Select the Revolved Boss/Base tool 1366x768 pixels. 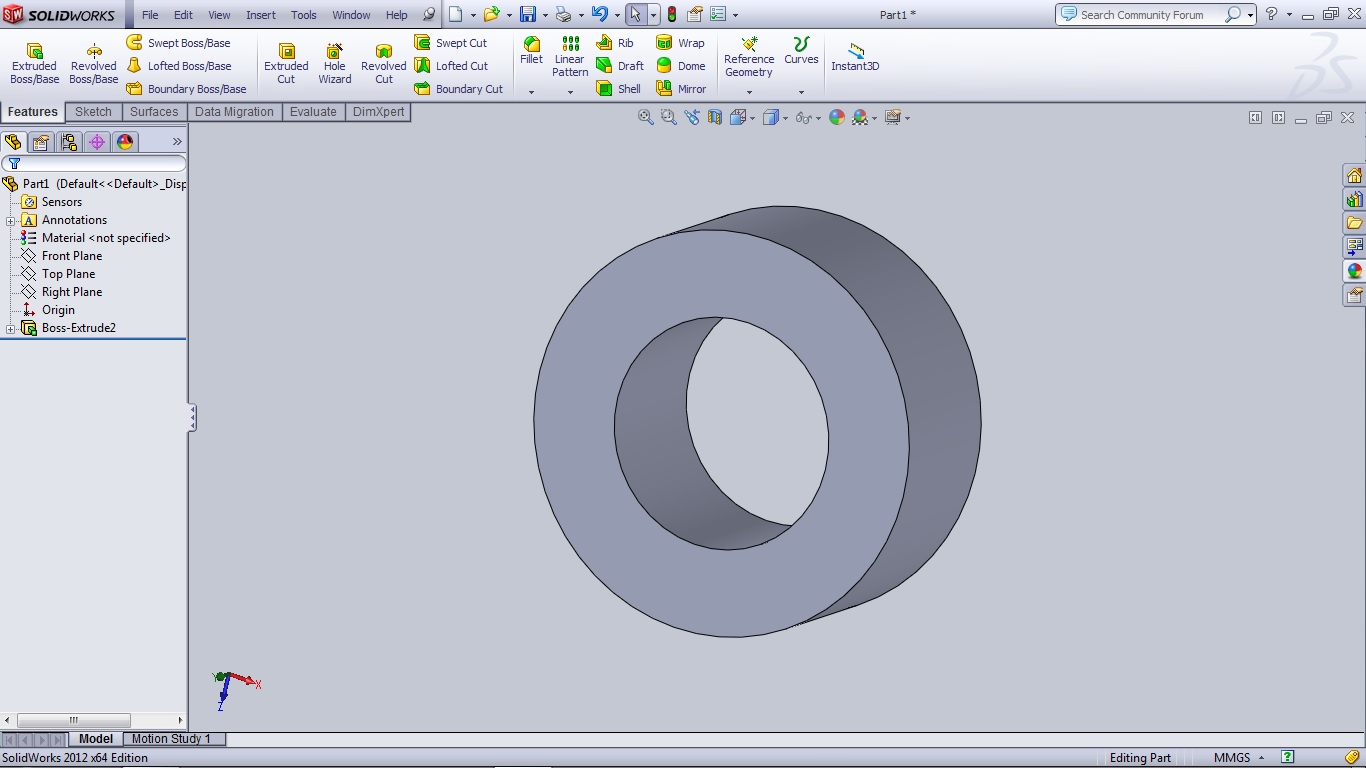[x=94, y=63]
